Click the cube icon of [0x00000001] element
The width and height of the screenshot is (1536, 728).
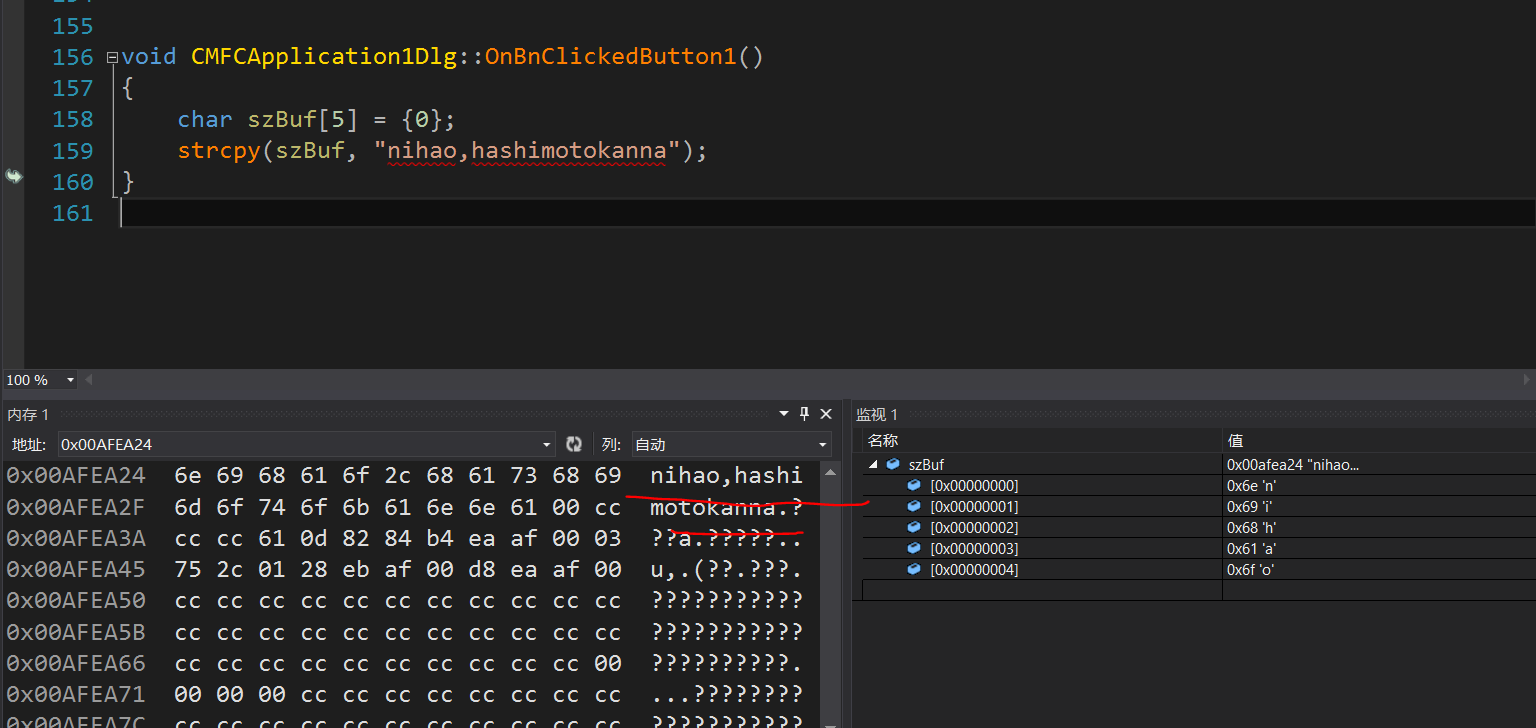[x=914, y=506]
